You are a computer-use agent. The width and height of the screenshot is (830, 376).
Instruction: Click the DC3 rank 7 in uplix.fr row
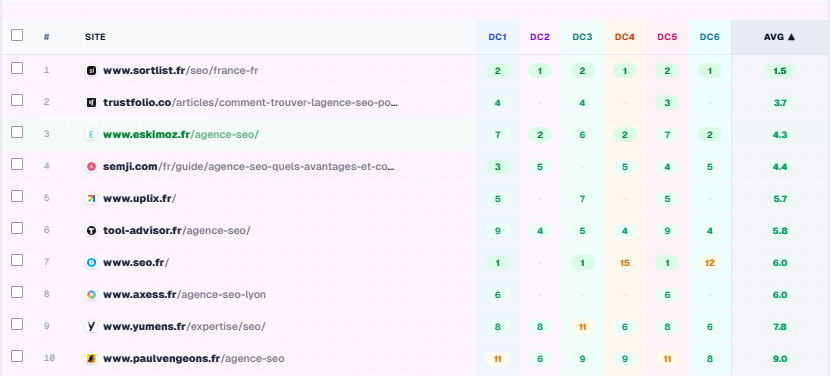(582, 199)
